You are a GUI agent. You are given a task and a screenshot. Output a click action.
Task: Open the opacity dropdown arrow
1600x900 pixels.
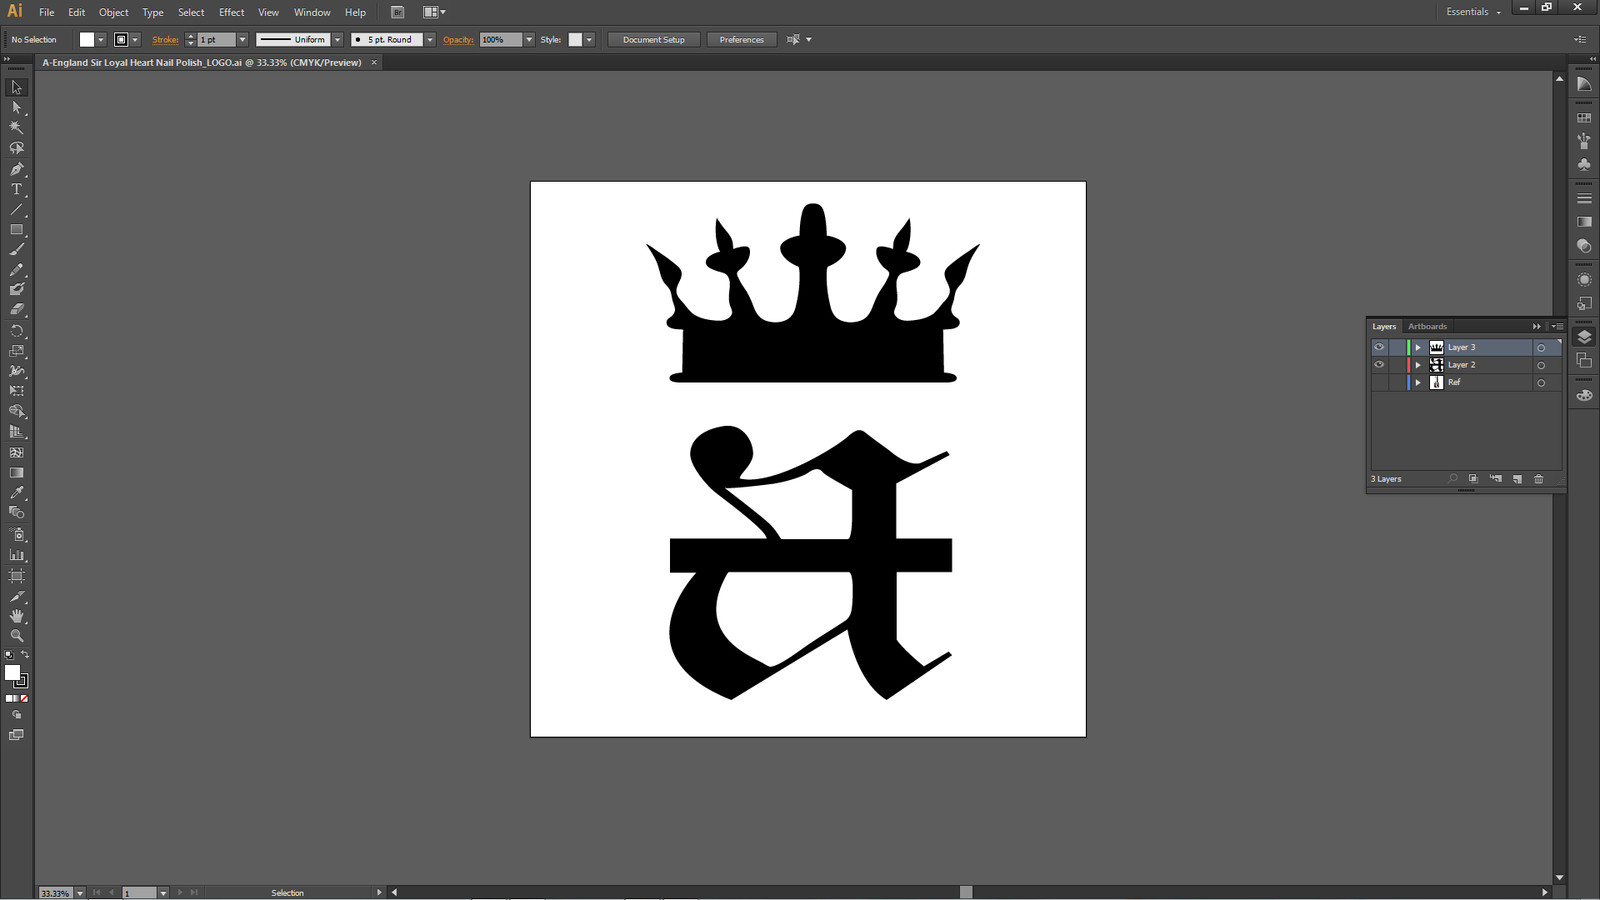tap(529, 40)
